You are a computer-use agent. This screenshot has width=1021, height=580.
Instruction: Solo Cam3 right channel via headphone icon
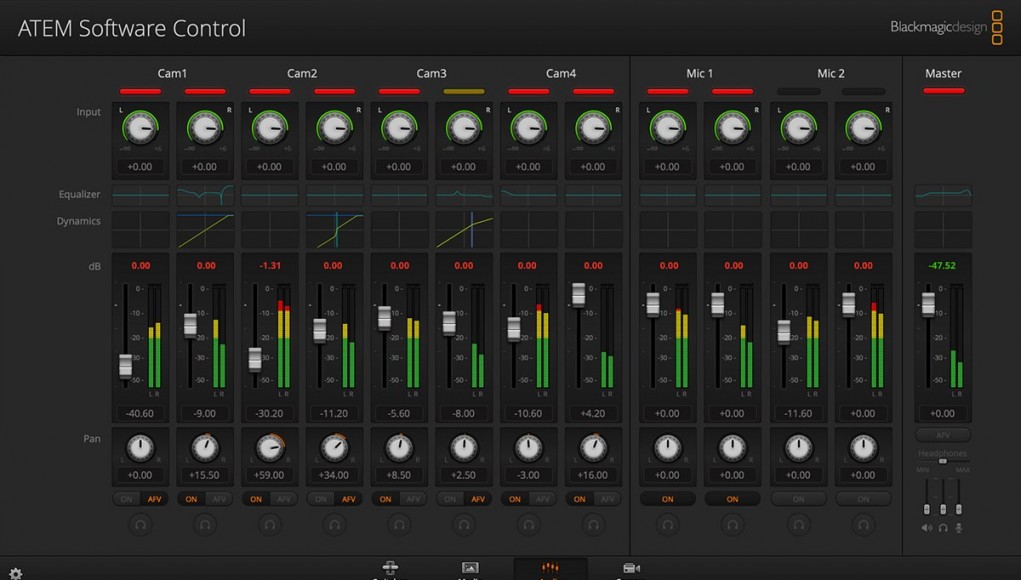pyautogui.click(x=464, y=524)
